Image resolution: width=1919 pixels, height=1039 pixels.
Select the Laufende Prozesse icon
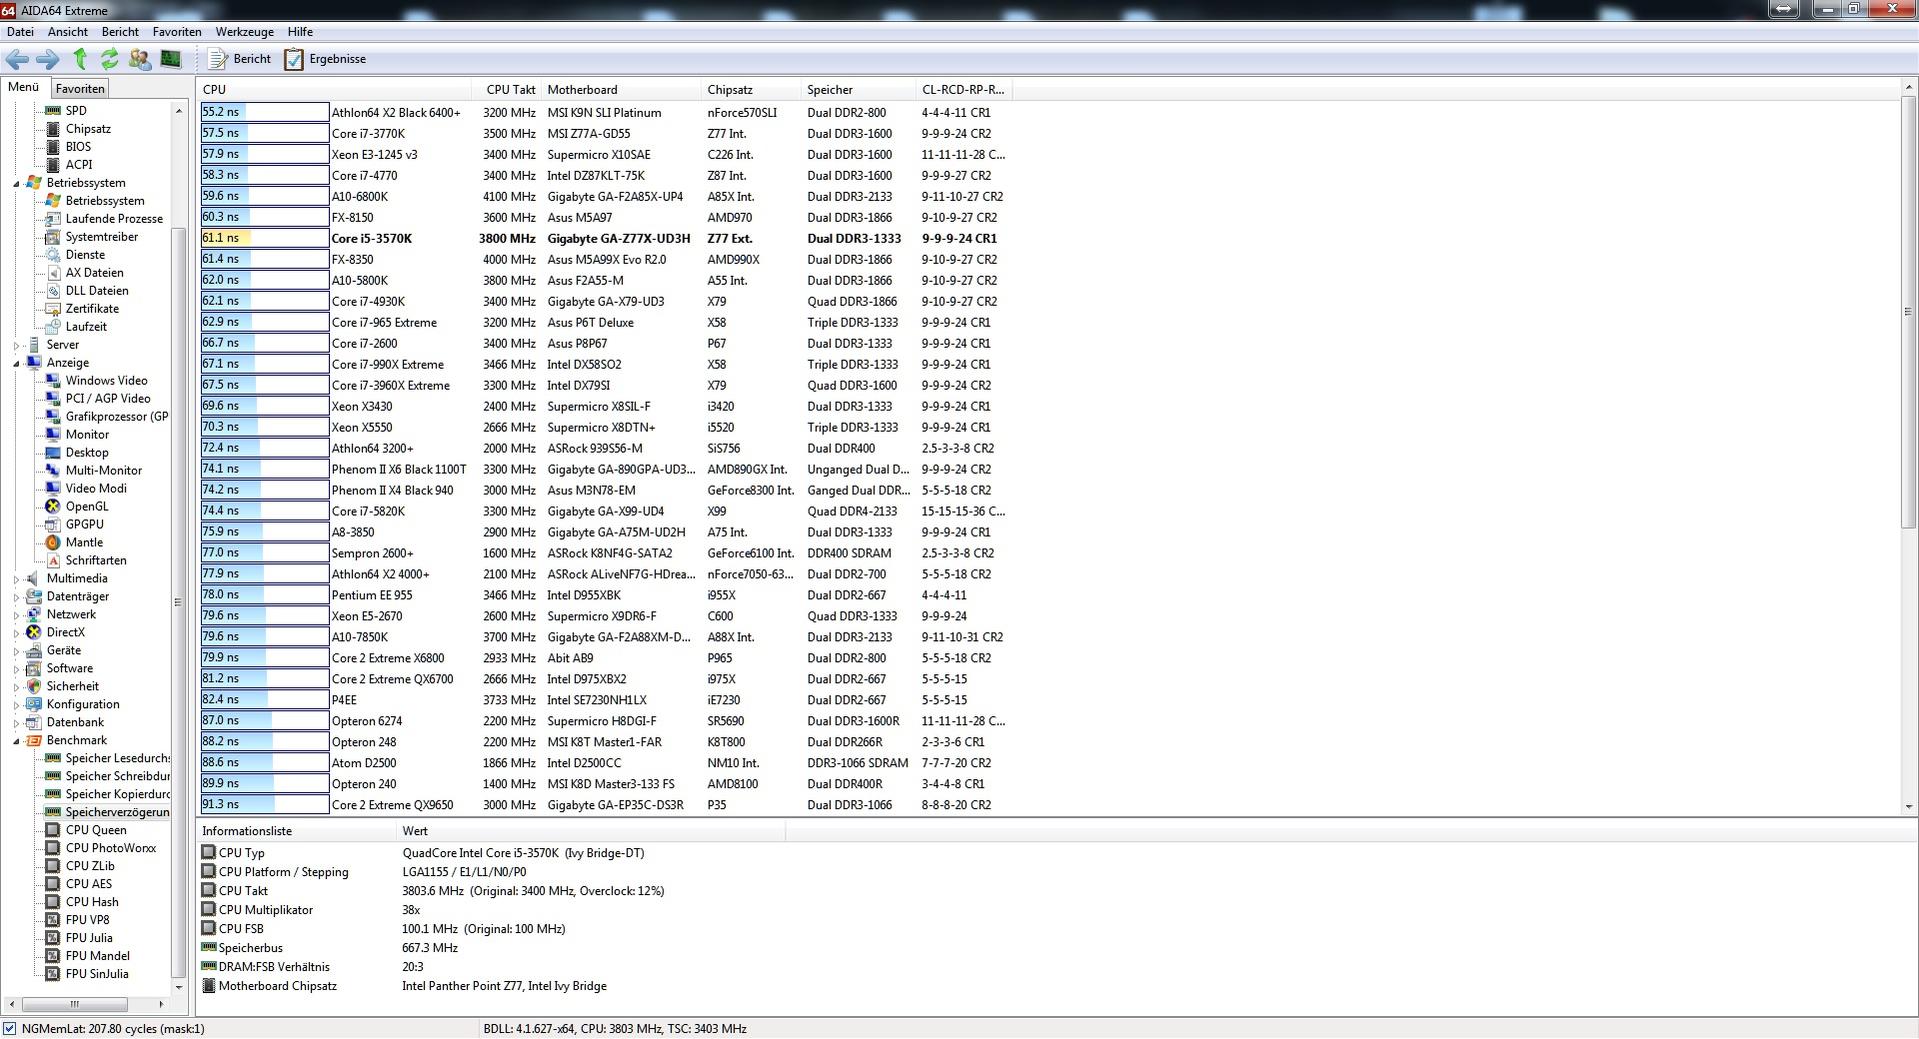53,219
